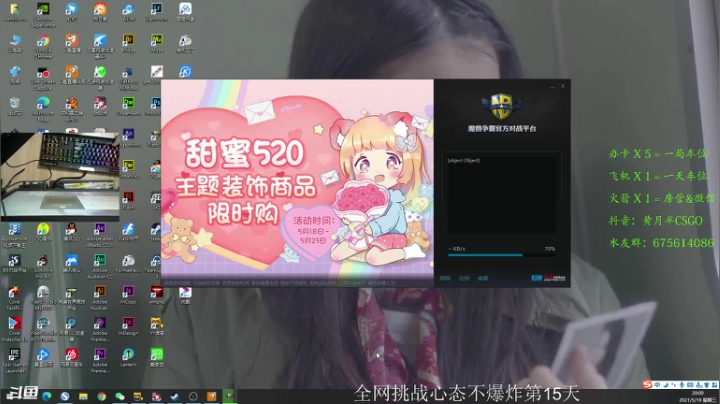
Task: Select the Adobe InDesign desktop icon
Action: pos(128,325)
